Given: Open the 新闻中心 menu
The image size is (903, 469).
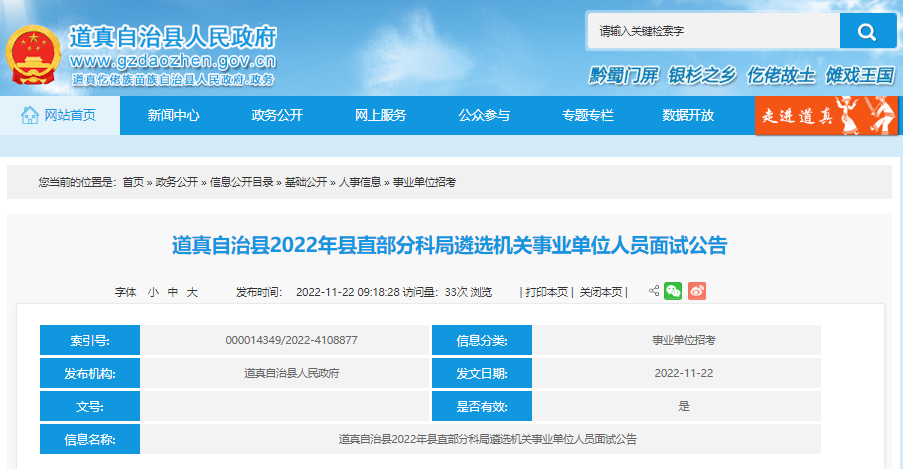Looking at the screenshot, I should [x=173, y=115].
